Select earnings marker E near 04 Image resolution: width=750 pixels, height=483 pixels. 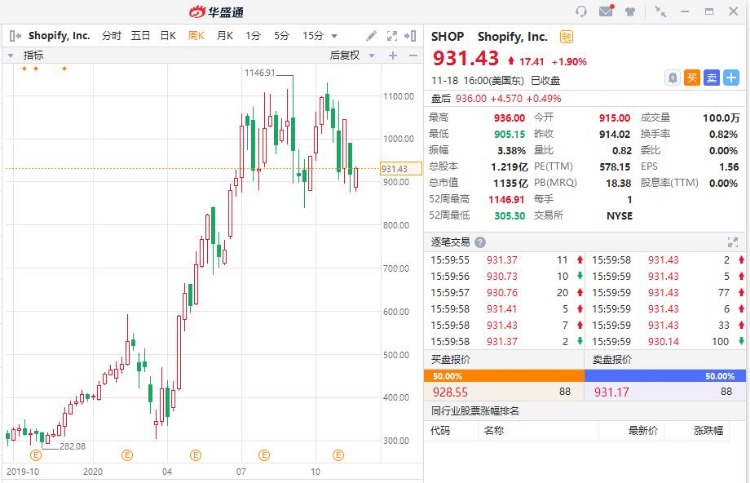(195, 455)
